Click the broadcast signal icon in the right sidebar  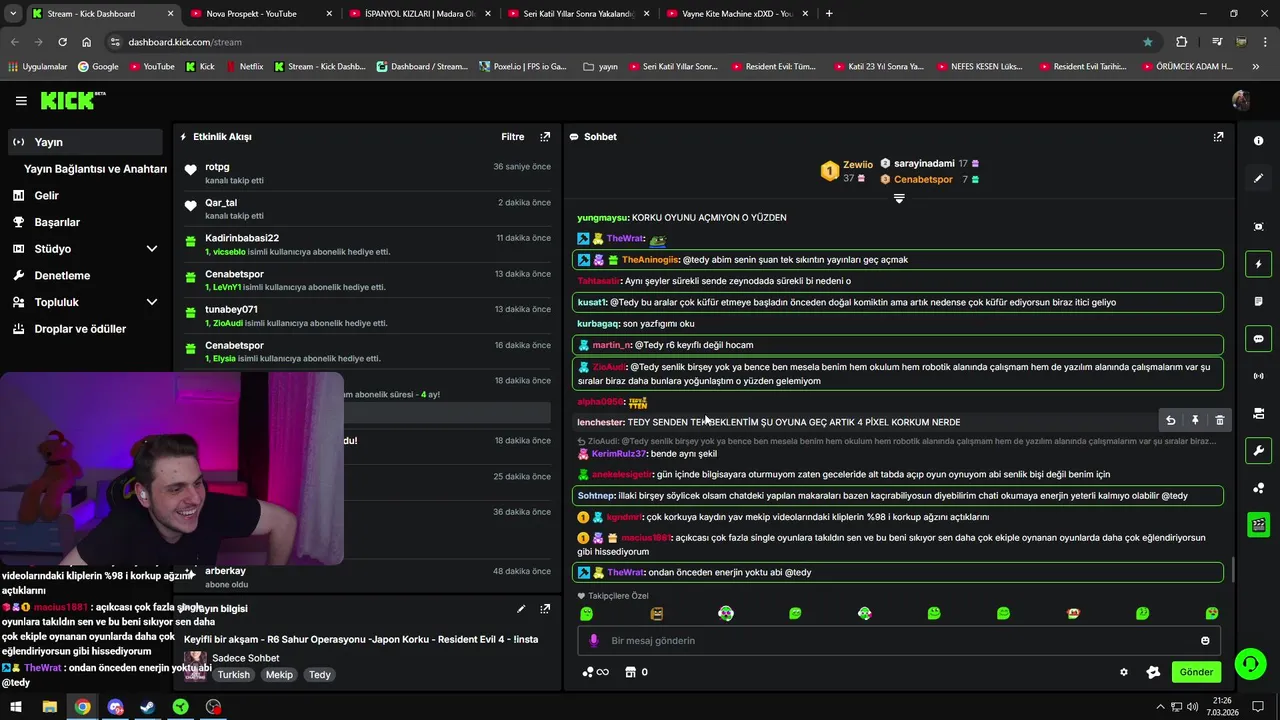point(1258,376)
